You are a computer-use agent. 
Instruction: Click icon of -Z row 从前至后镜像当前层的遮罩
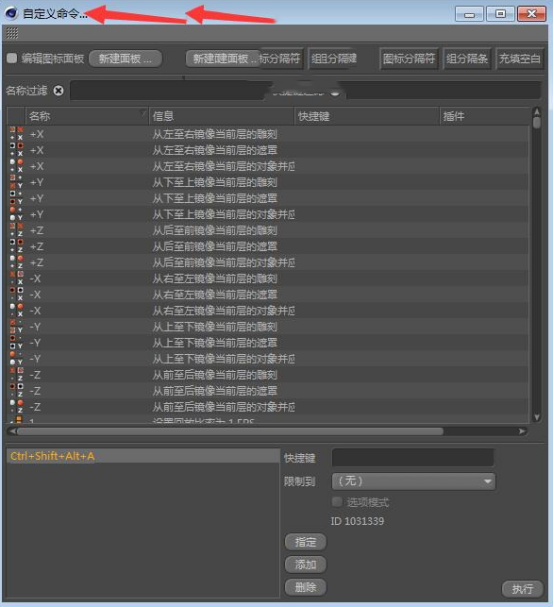click(x=16, y=391)
